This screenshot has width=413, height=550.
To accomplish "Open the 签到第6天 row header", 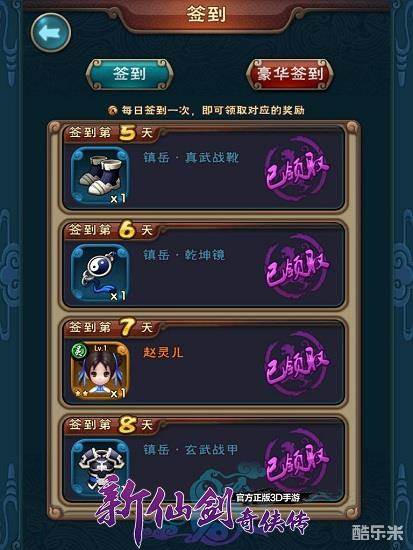I will click(x=111, y=230).
